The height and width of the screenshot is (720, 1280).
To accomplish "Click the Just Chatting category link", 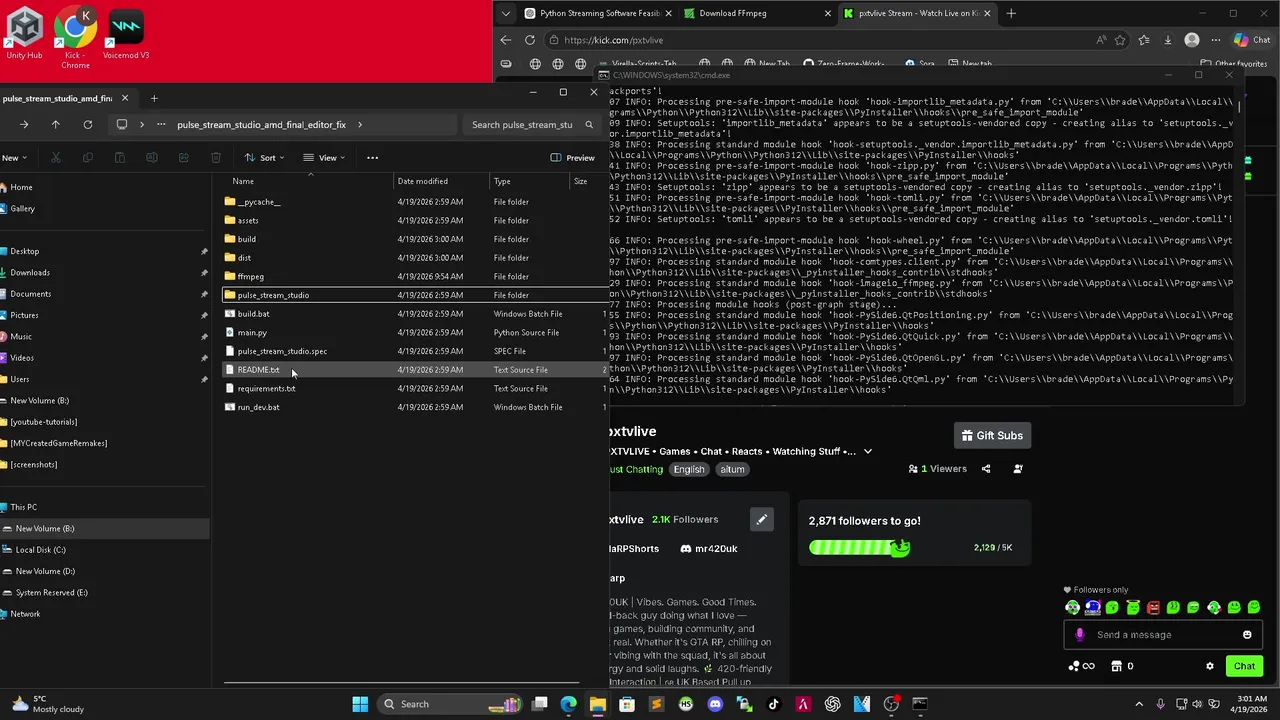I will [636, 470].
